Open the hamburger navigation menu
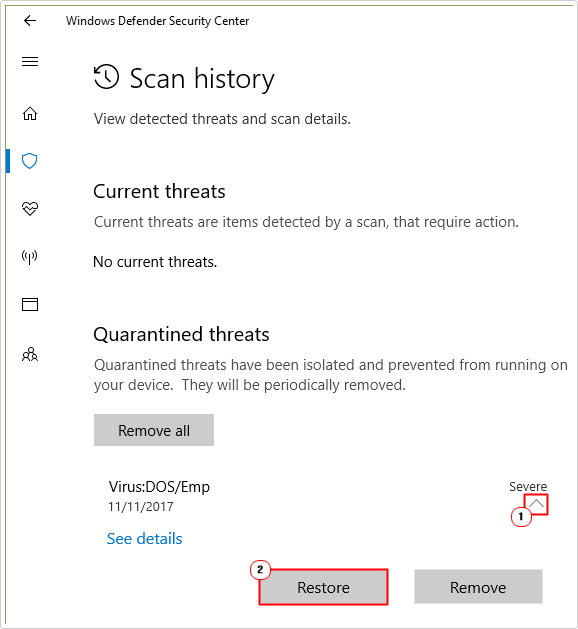The height and width of the screenshot is (629, 578). [x=30, y=61]
